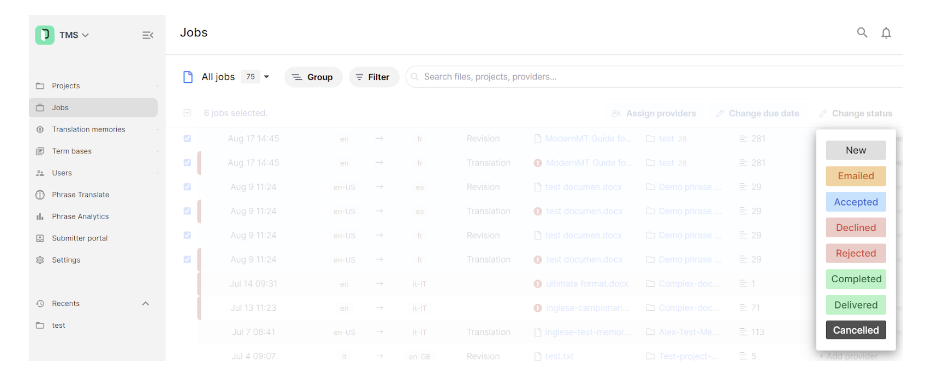
Task: Click the Group button
Action: click(313, 77)
